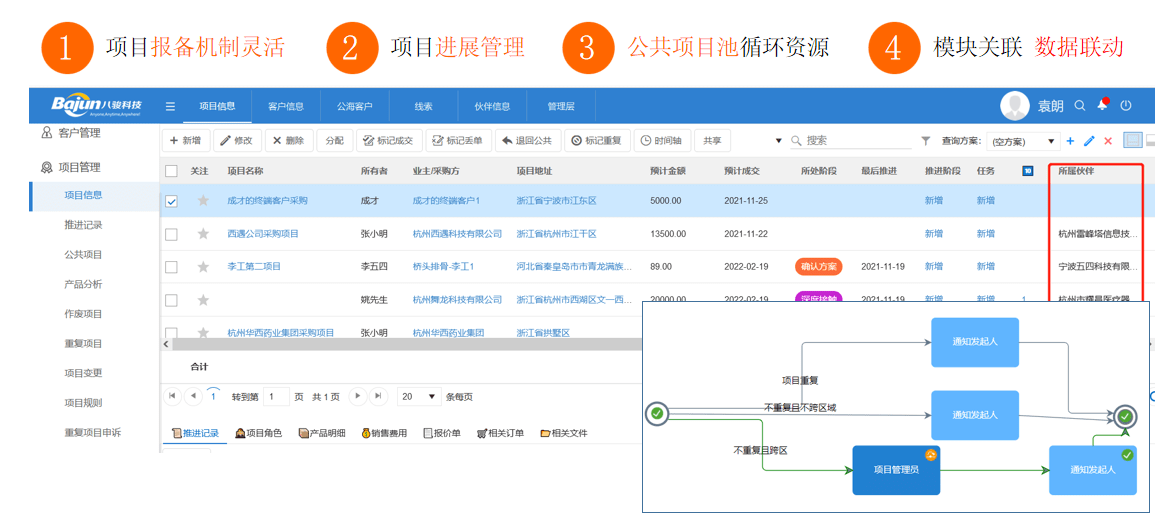Uncheck the 成才的终端客户采购 row checkbox
The height and width of the screenshot is (516, 1163).
coord(171,201)
